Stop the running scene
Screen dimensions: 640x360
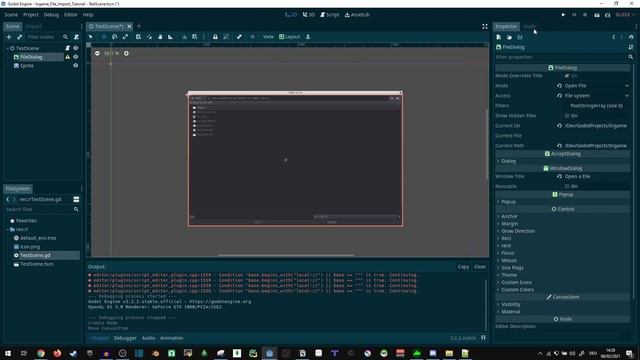(585, 15)
